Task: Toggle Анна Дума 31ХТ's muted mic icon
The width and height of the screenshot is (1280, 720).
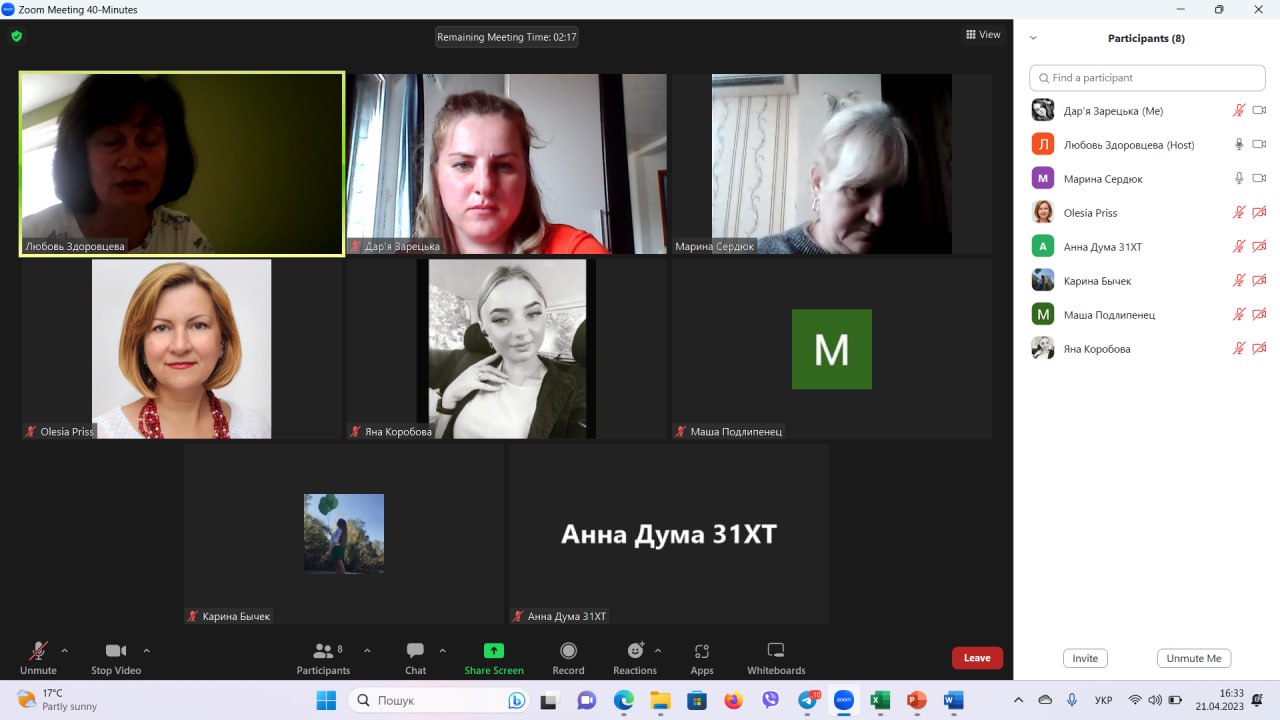Action: coord(1239,247)
